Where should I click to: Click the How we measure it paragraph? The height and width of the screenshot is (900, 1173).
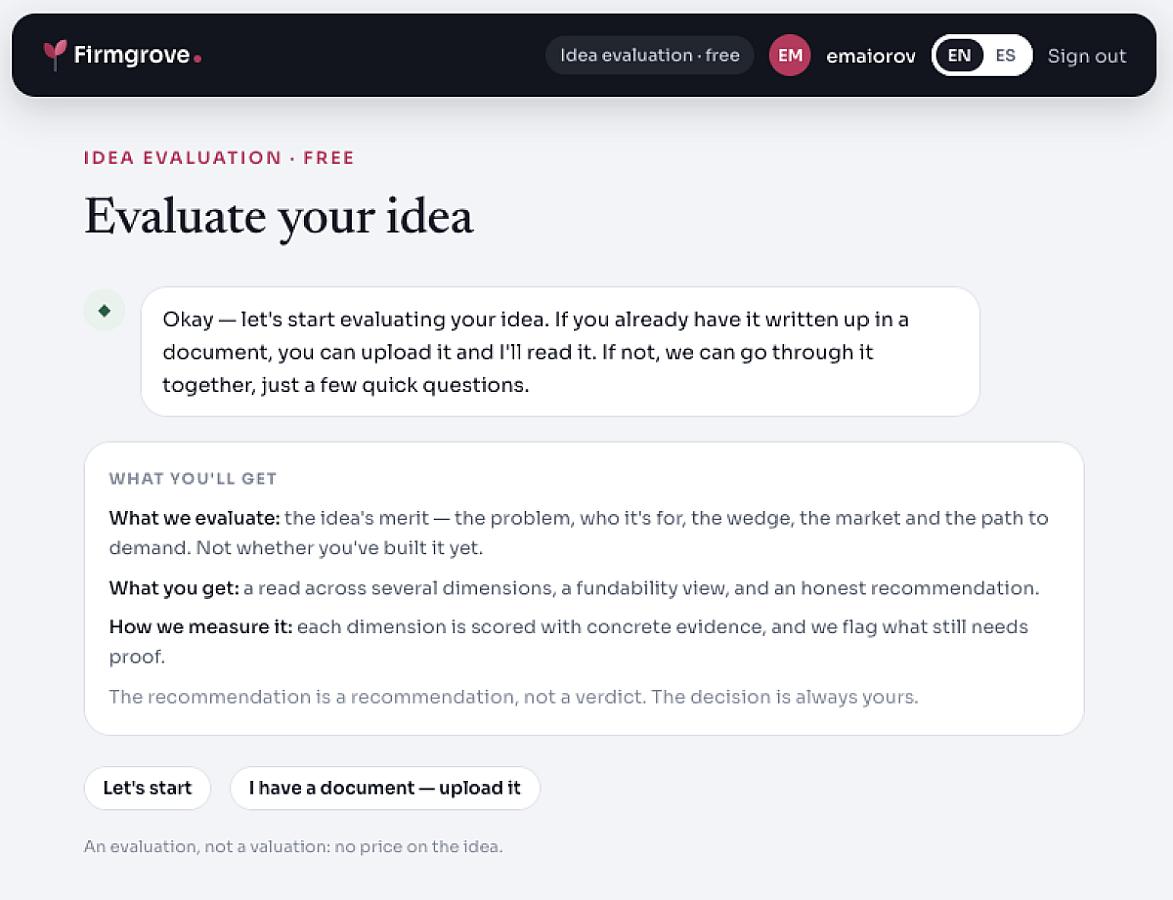click(569, 641)
